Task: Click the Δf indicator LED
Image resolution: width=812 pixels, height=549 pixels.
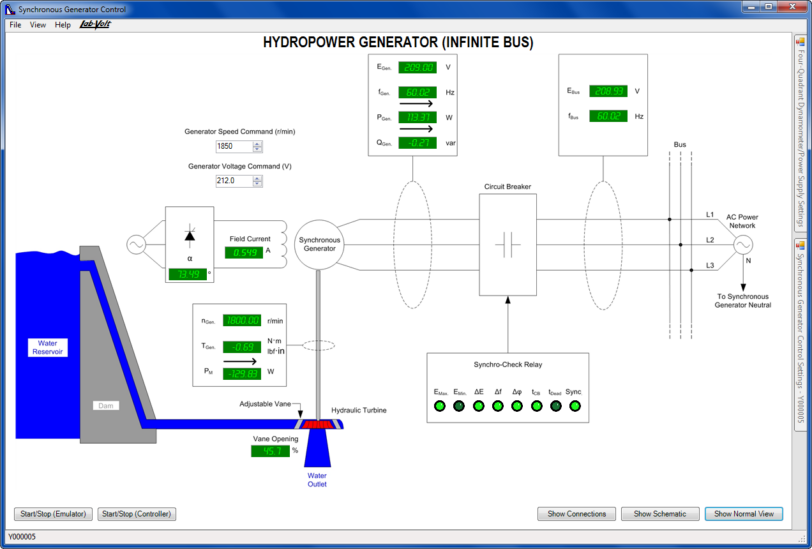Action: pos(498,407)
